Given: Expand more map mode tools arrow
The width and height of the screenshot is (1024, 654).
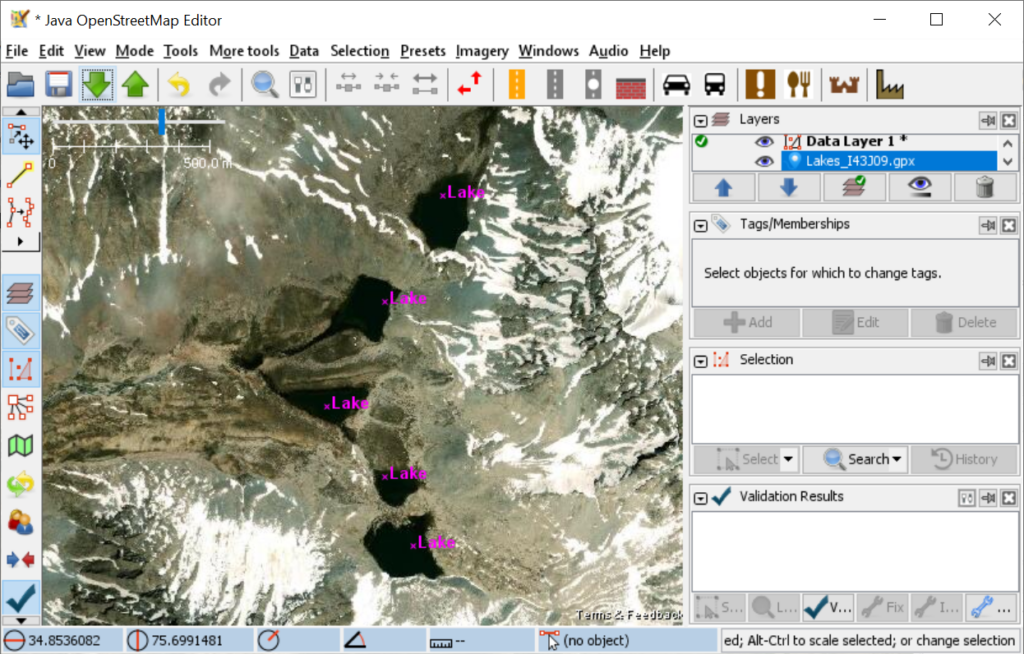Looking at the screenshot, I should pos(20,241).
